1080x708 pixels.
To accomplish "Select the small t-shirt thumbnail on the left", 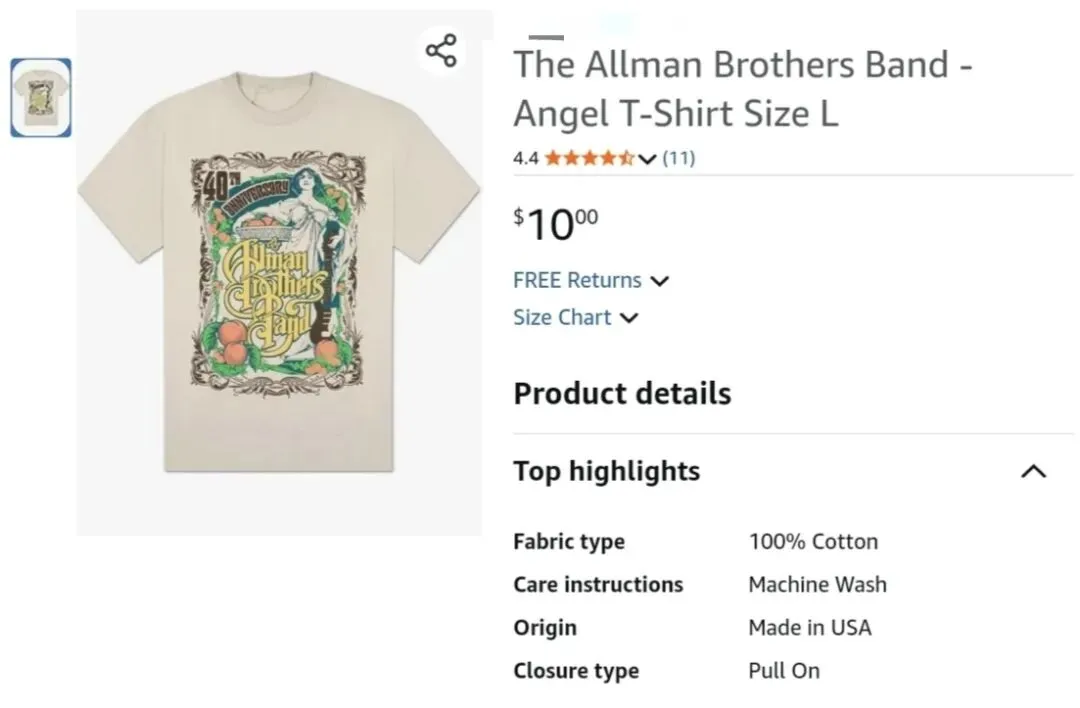I will click(x=41, y=98).
